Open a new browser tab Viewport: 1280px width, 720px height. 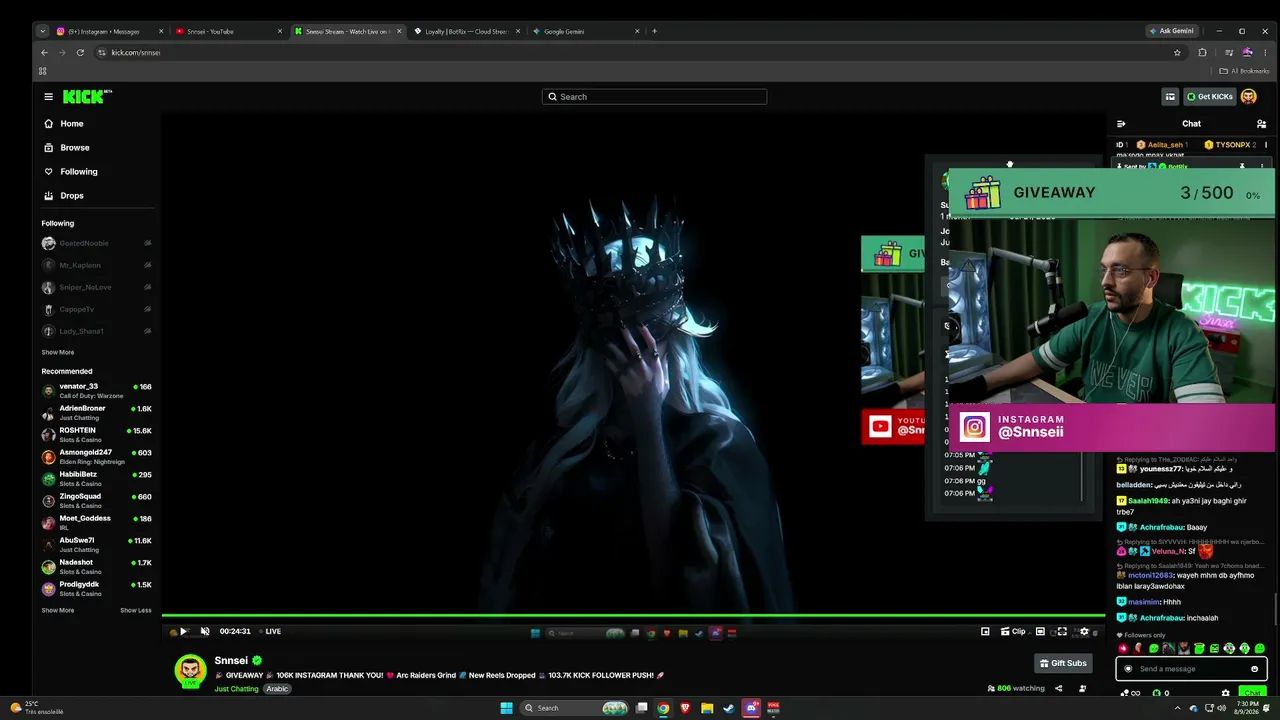(x=654, y=31)
